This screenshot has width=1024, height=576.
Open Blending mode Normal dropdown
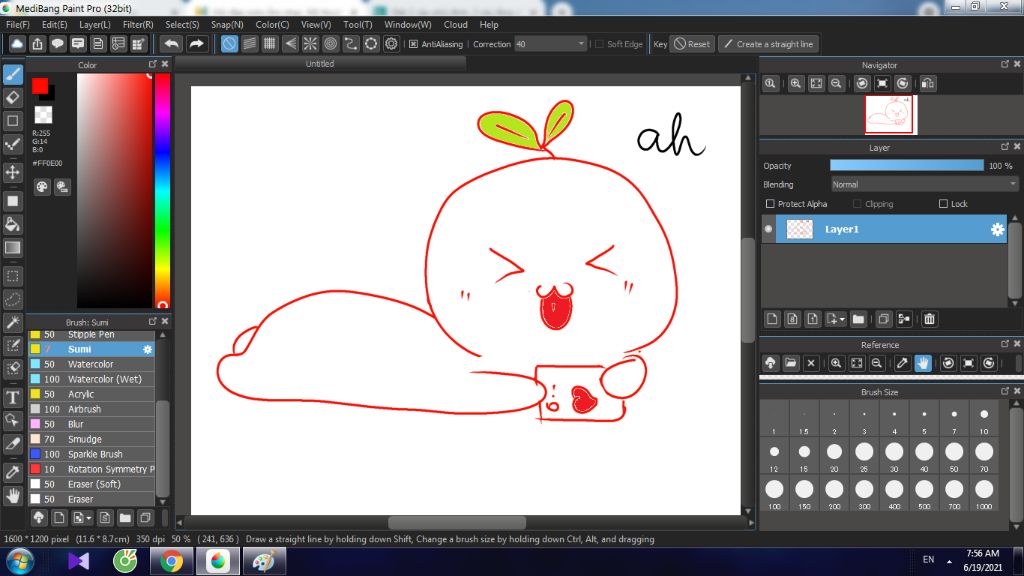[x=924, y=185]
